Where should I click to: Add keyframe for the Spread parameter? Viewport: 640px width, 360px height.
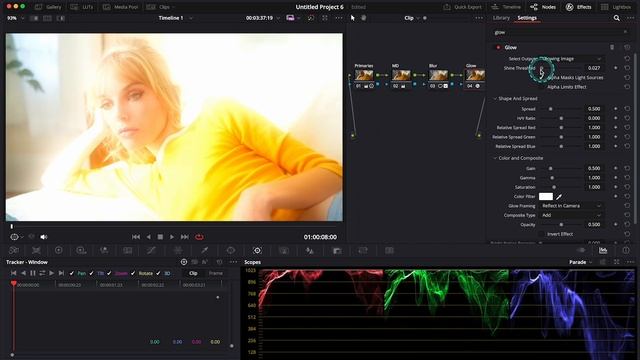click(x=616, y=109)
